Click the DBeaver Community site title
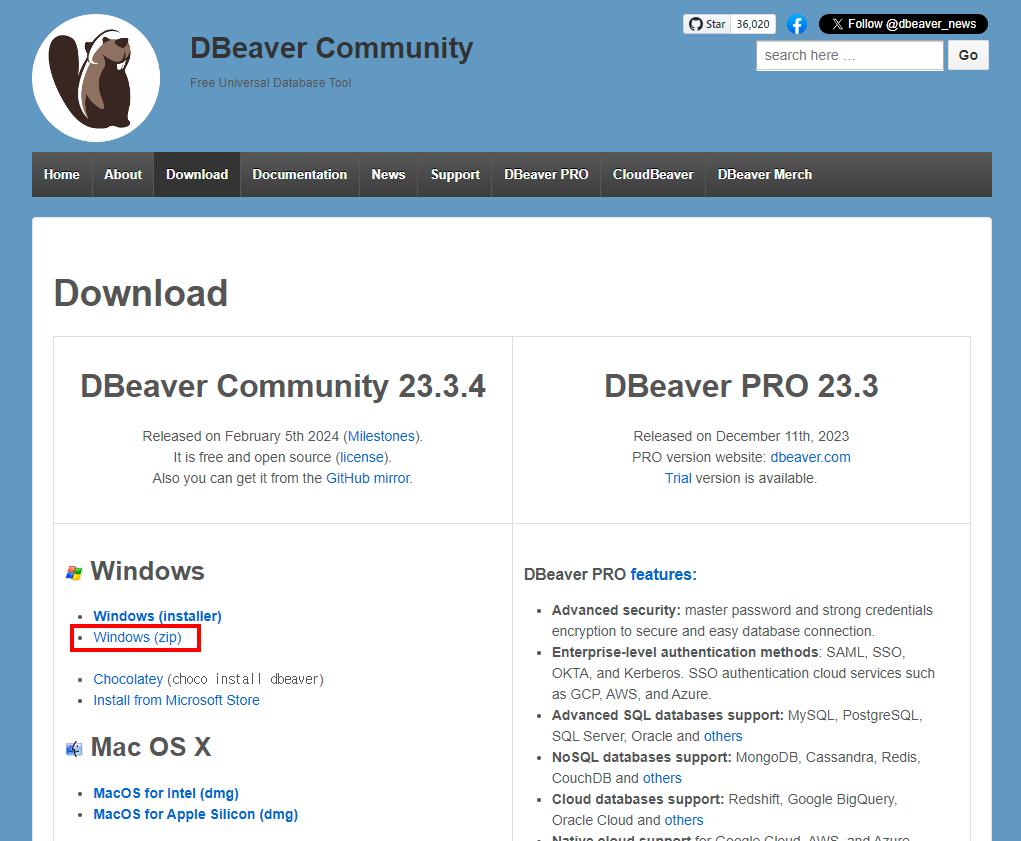 point(331,48)
